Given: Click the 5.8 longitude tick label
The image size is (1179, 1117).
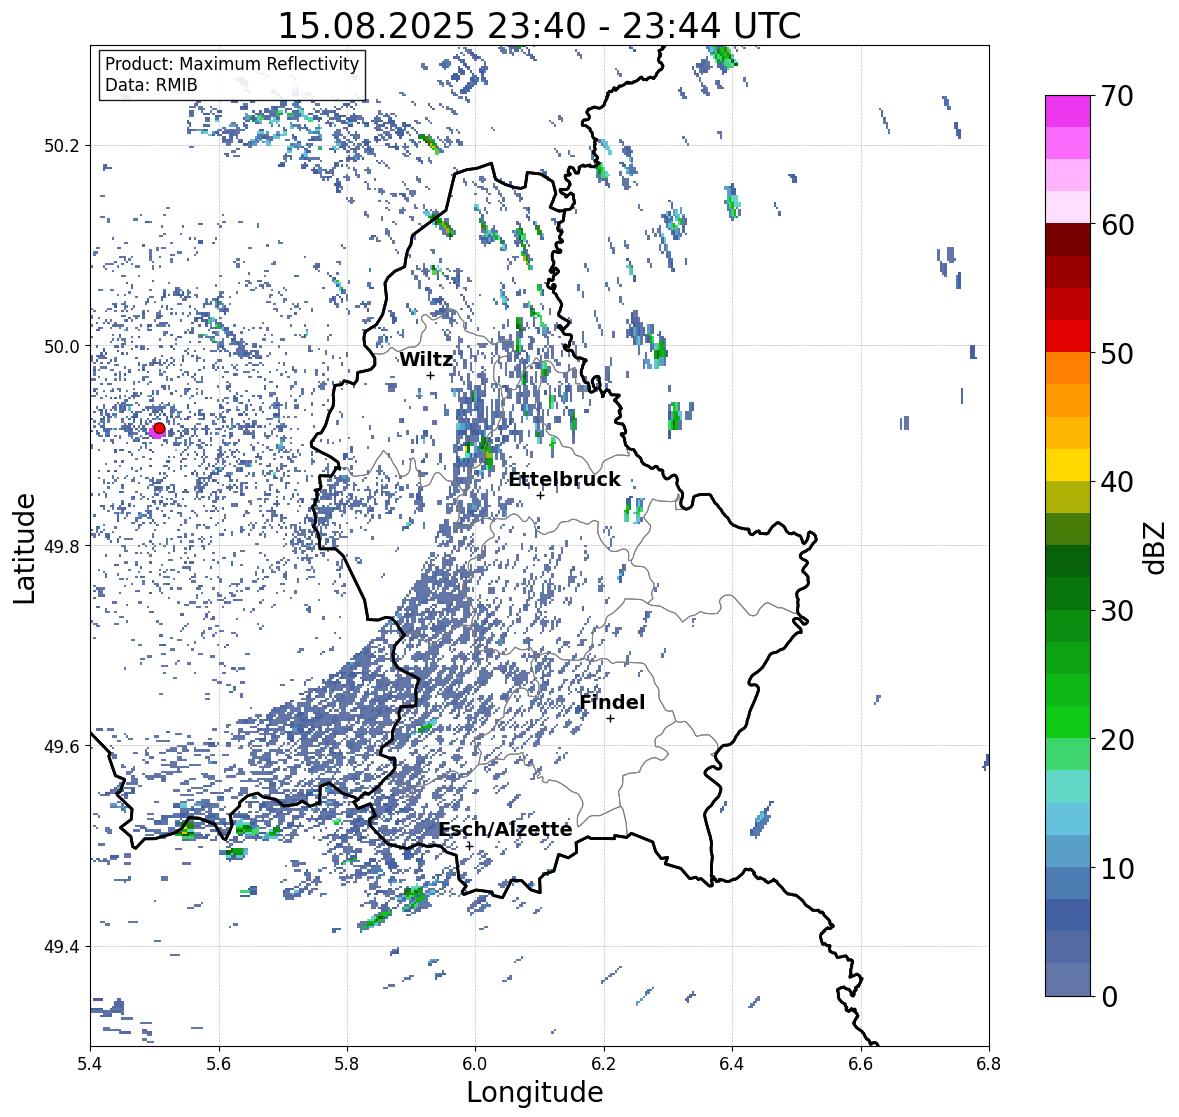Looking at the screenshot, I should tap(347, 1064).
